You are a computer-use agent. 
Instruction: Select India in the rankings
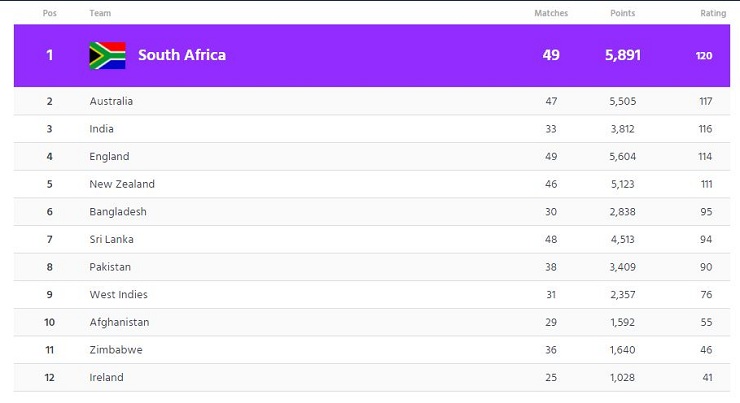(101, 129)
